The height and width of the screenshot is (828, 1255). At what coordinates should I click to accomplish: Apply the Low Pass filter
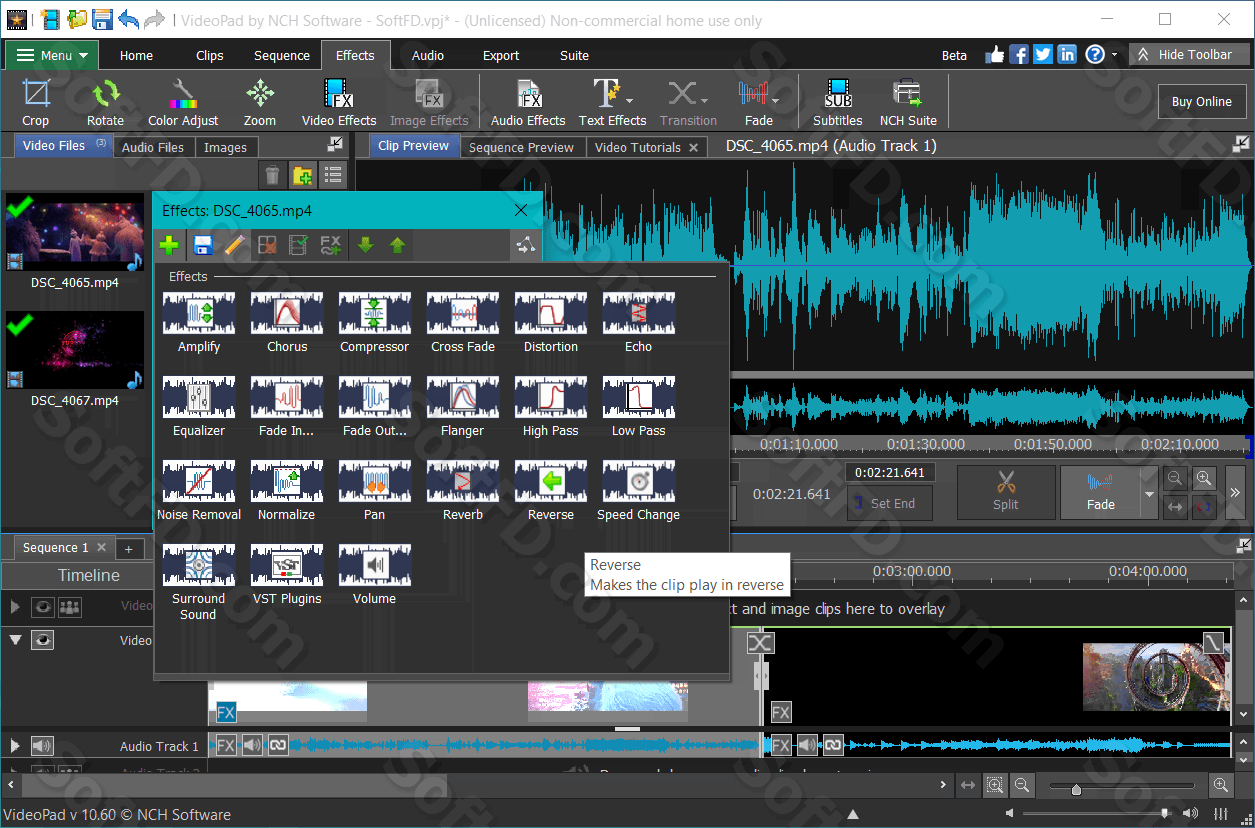point(639,407)
